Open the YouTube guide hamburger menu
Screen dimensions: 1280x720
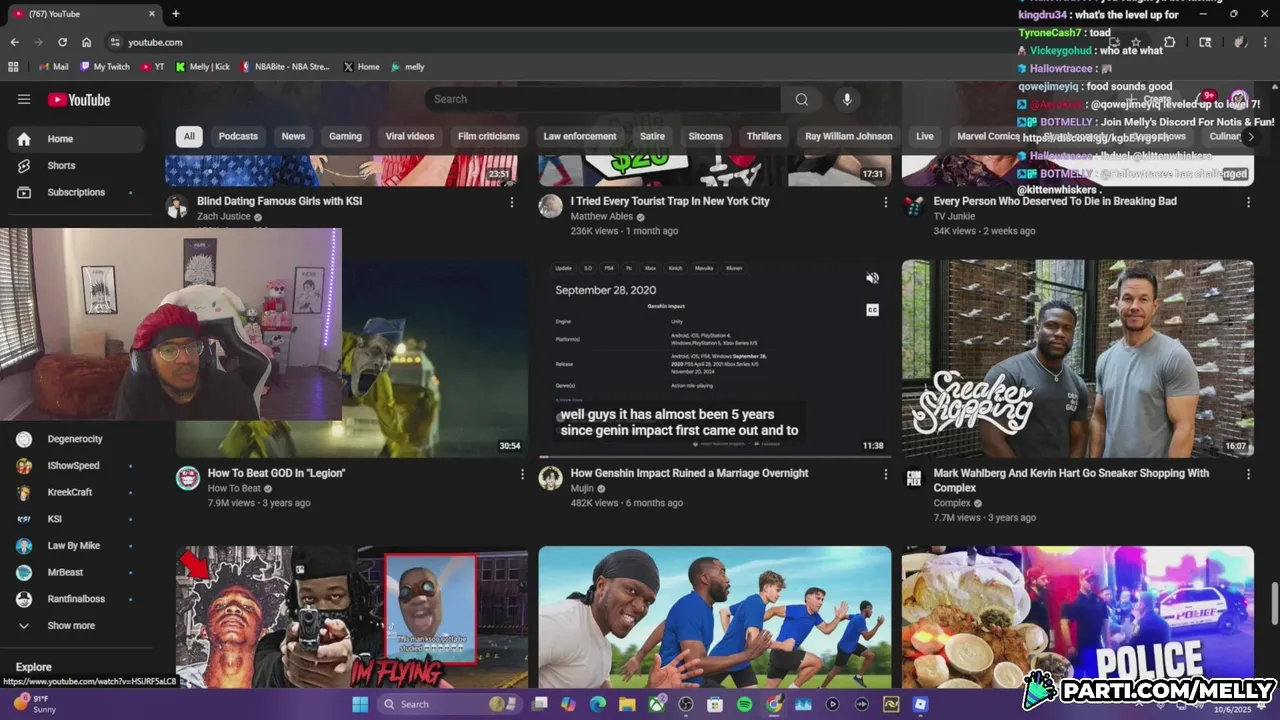point(24,99)
